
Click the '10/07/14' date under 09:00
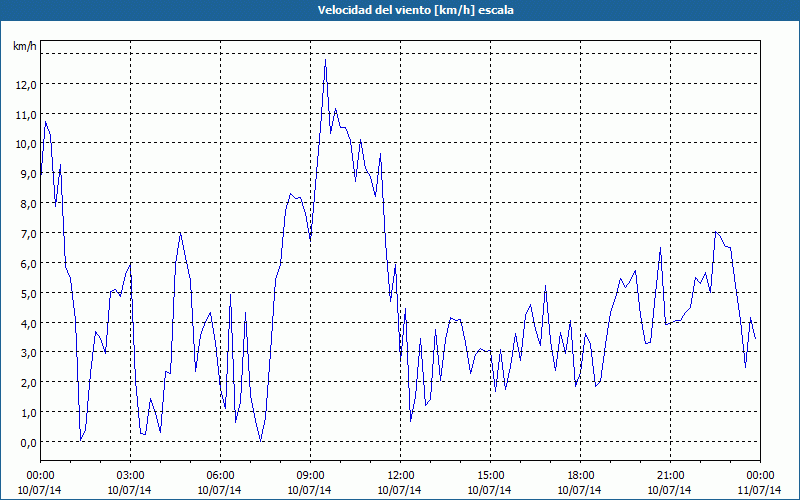(x=310, y=490)
